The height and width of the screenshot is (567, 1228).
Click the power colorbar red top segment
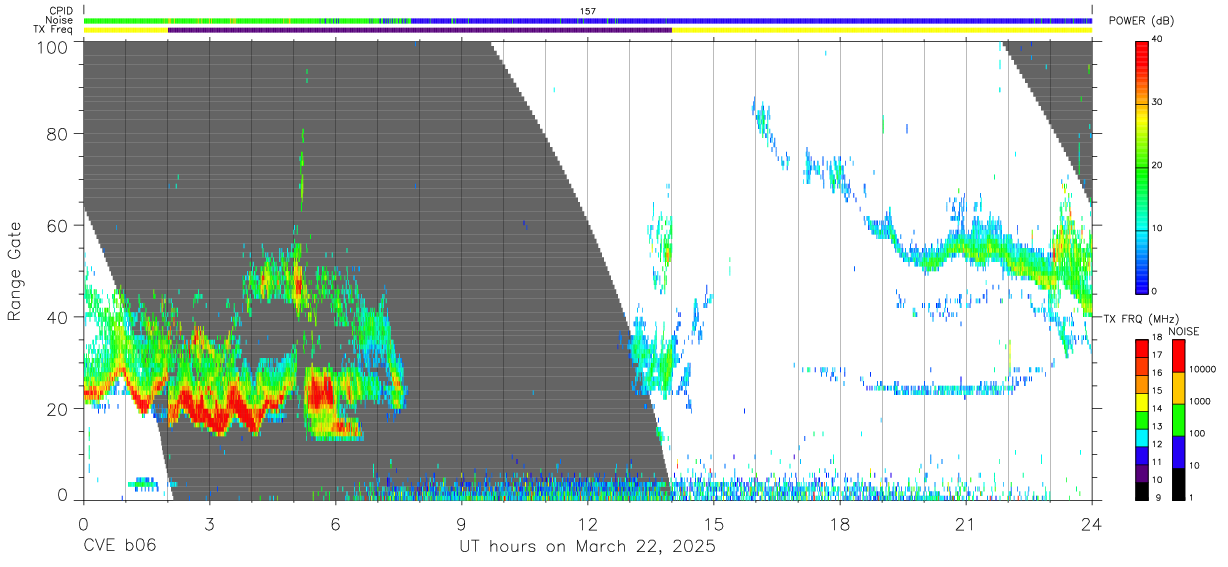click(x=1142, y=56)
